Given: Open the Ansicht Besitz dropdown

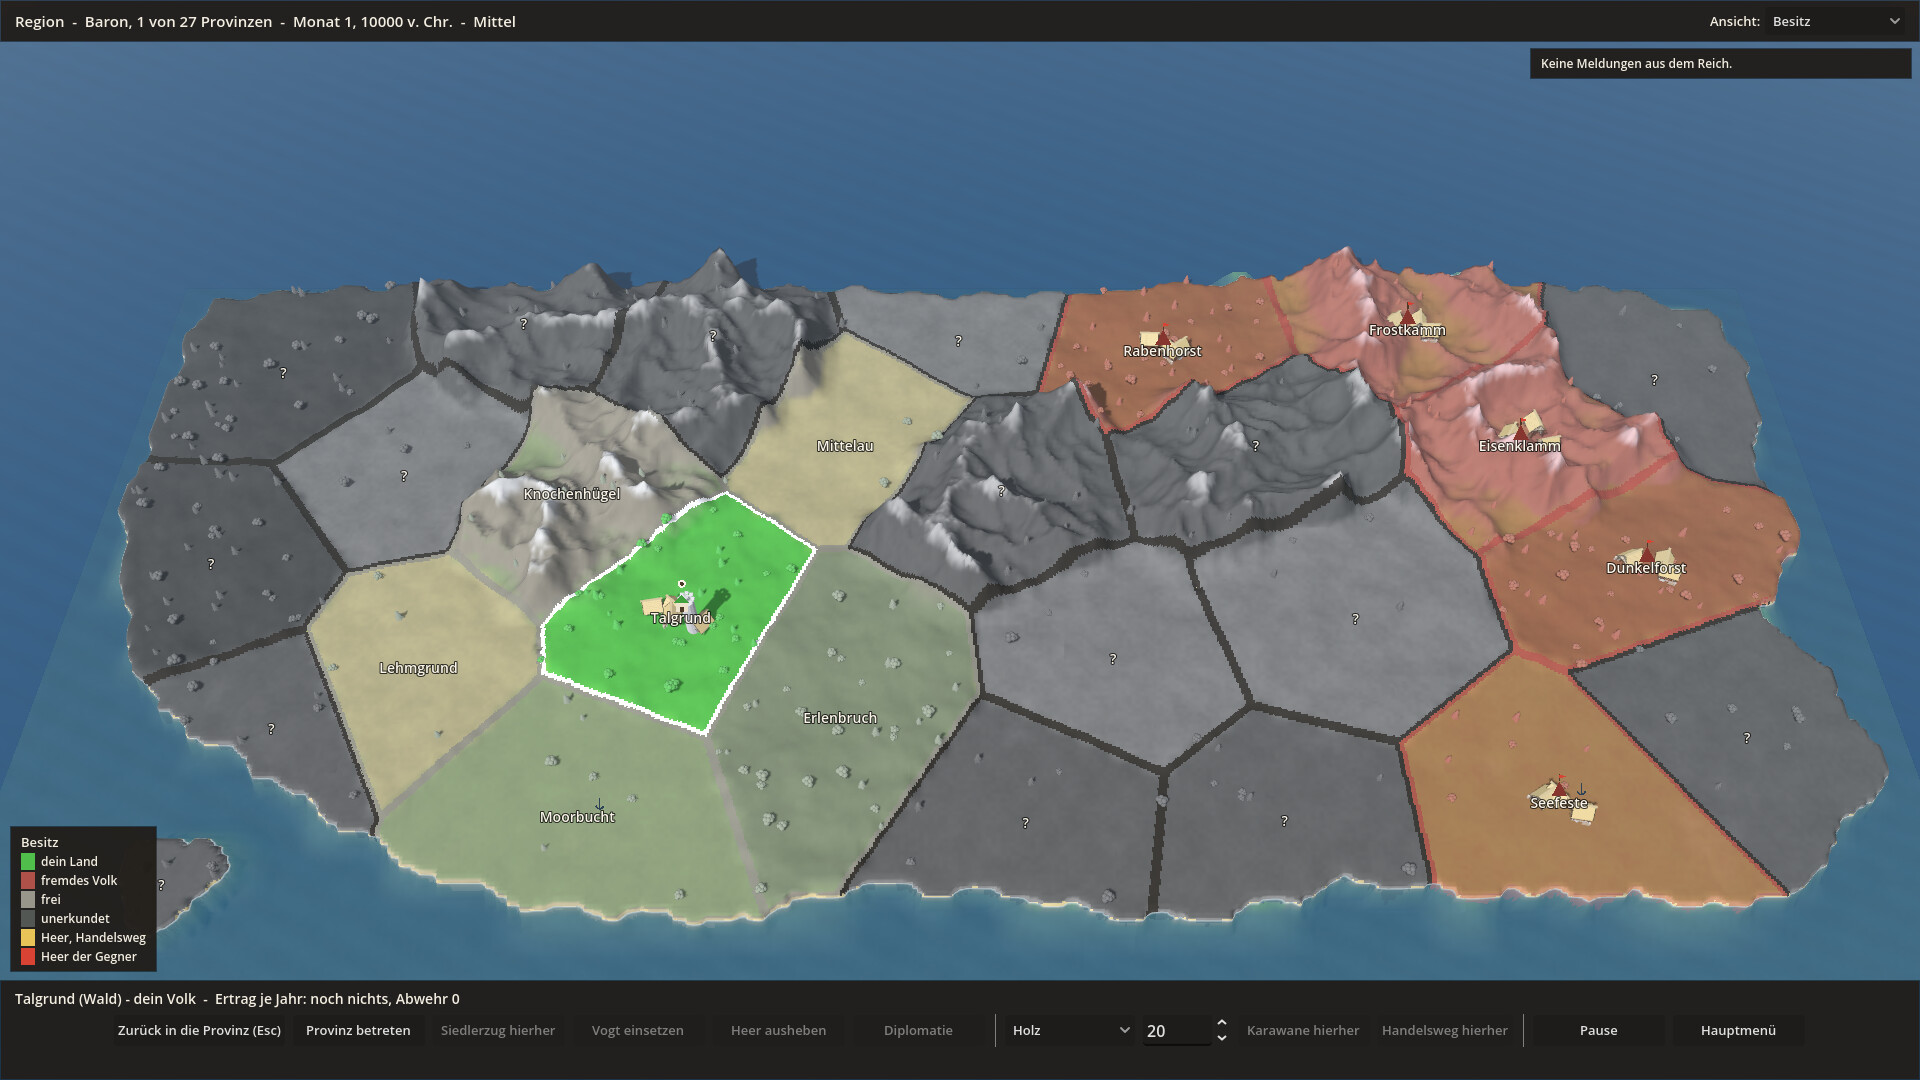Looking at the screenshot, I should [x=1836, y=21].
